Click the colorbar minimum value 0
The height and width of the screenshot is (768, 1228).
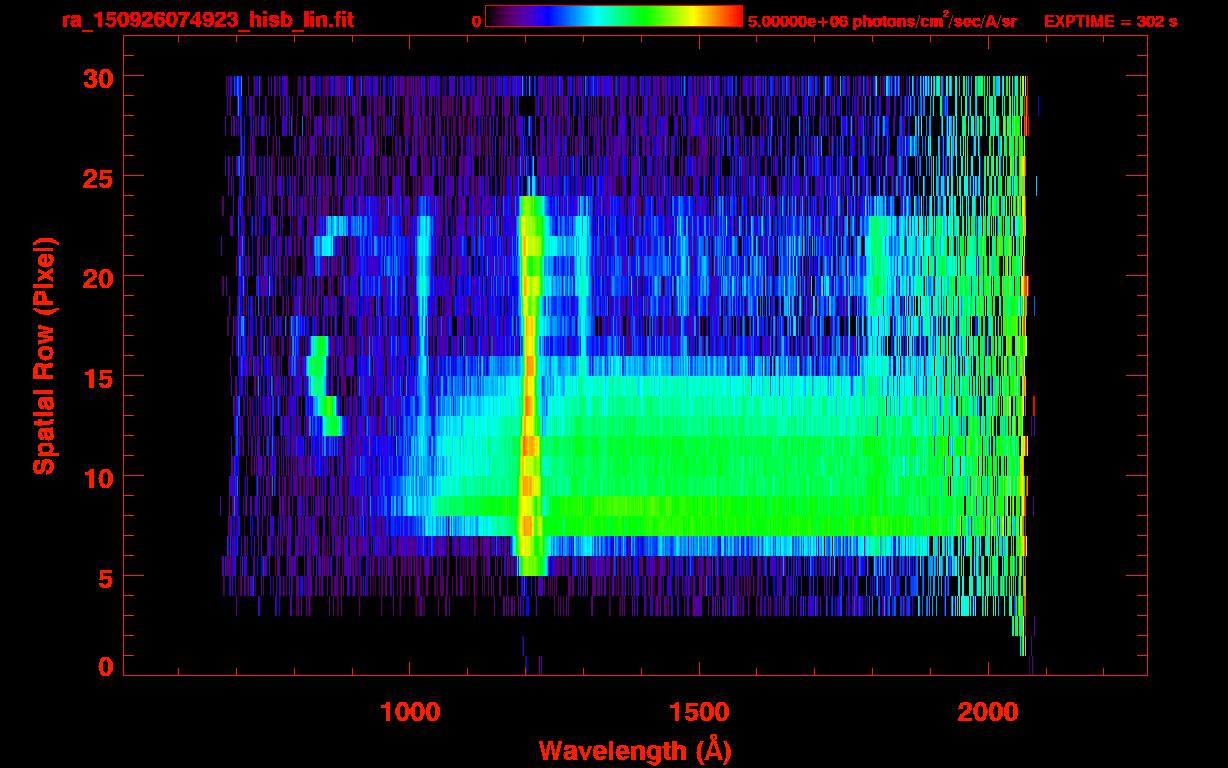click(476, 21)
